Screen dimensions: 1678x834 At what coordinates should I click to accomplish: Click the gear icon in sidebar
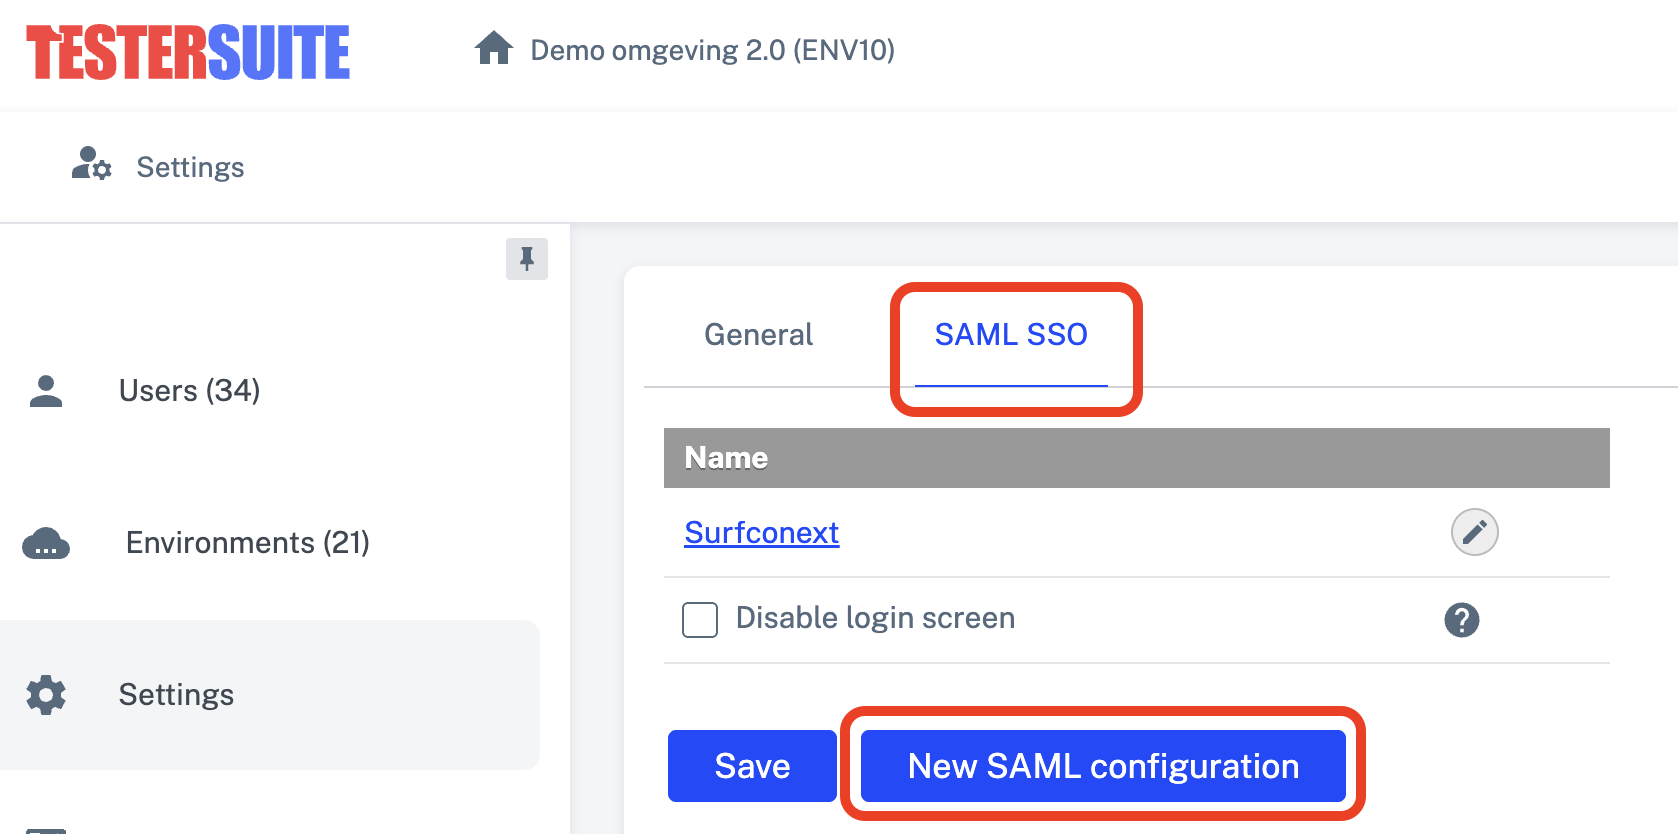pyautogui.click(x=46, y=695)
